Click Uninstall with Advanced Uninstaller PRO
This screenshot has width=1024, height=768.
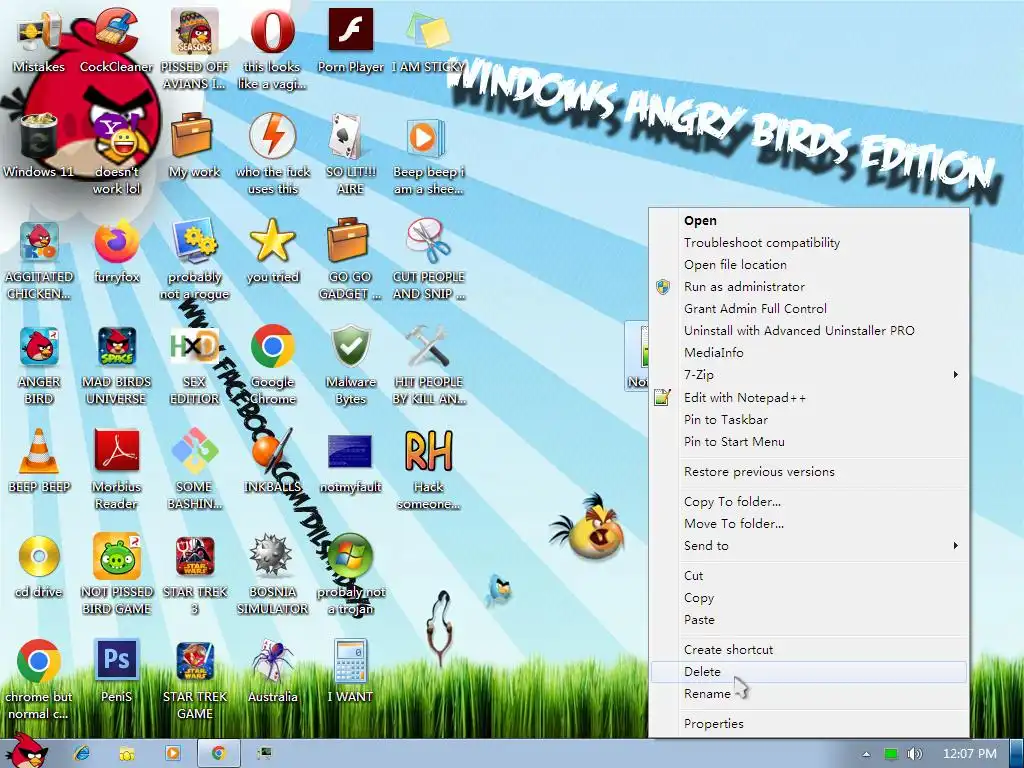808,330
